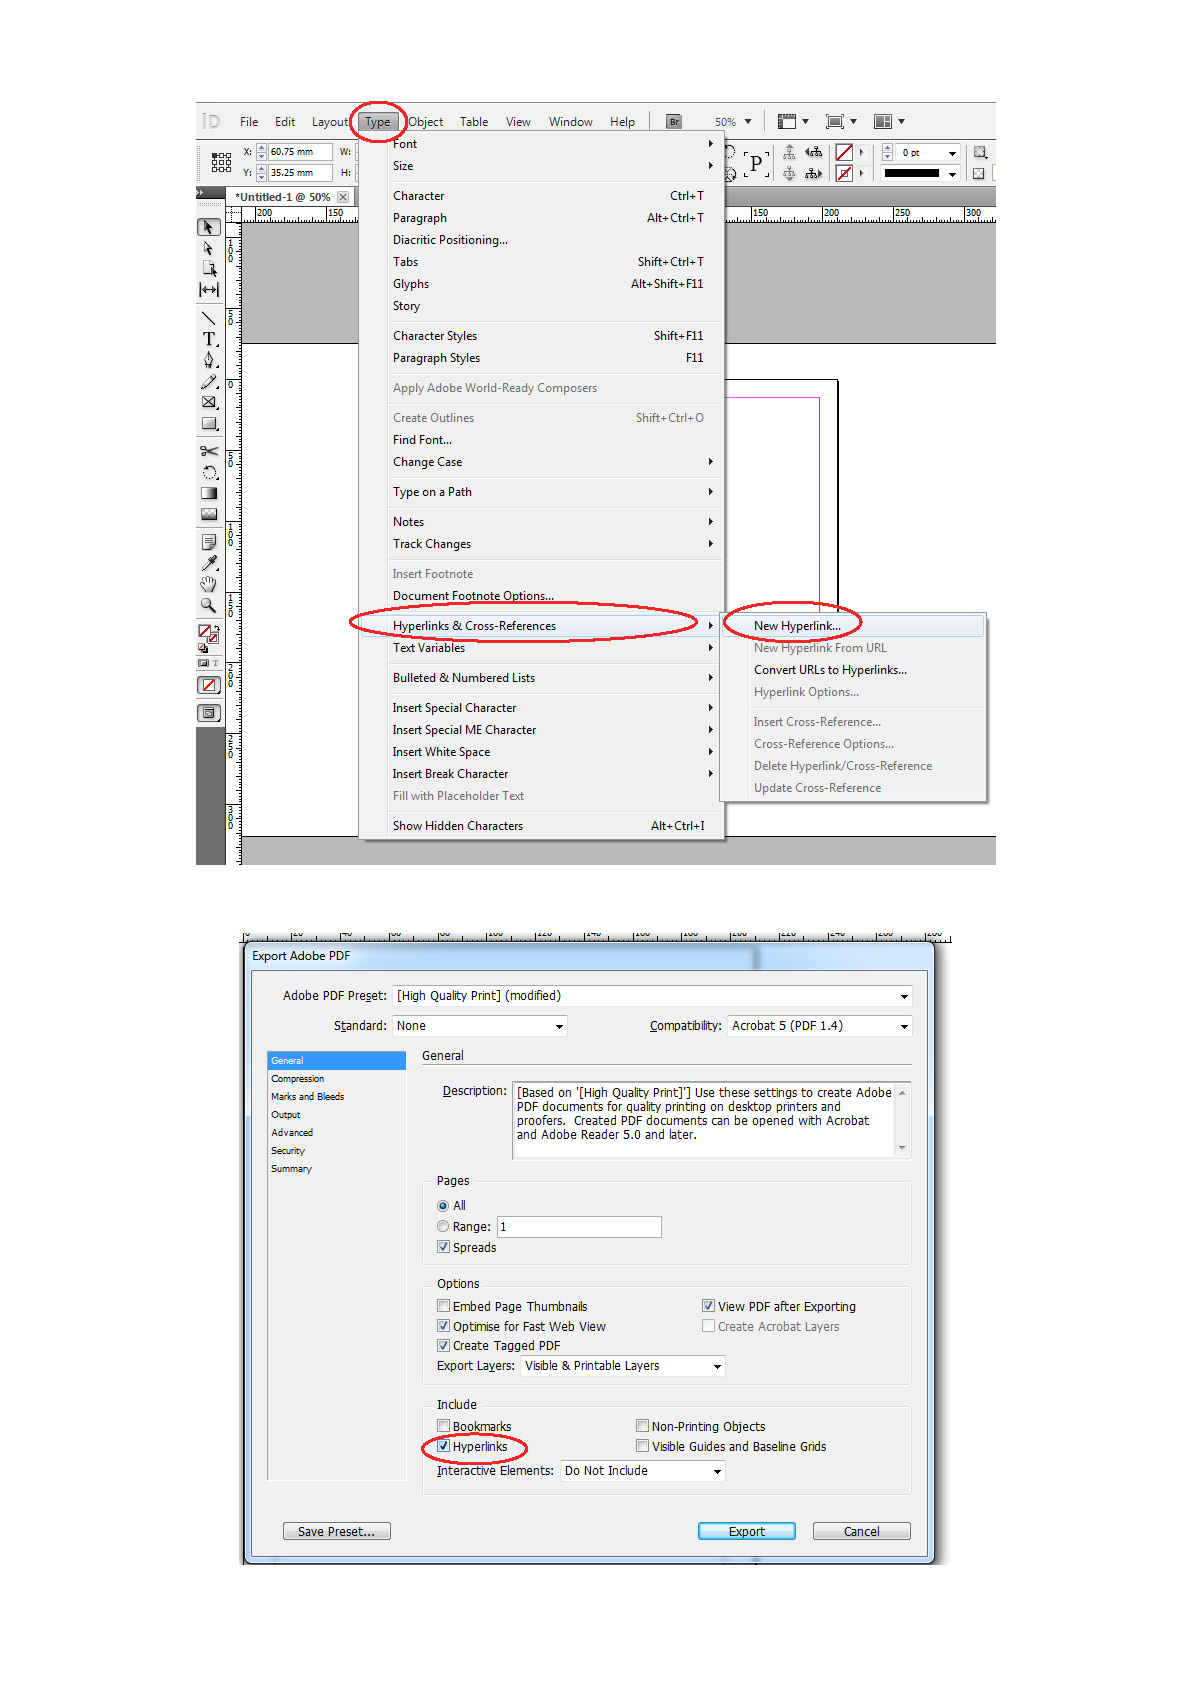
Task: Select the Direct Selection tool
Action: [x=208, y=248]
